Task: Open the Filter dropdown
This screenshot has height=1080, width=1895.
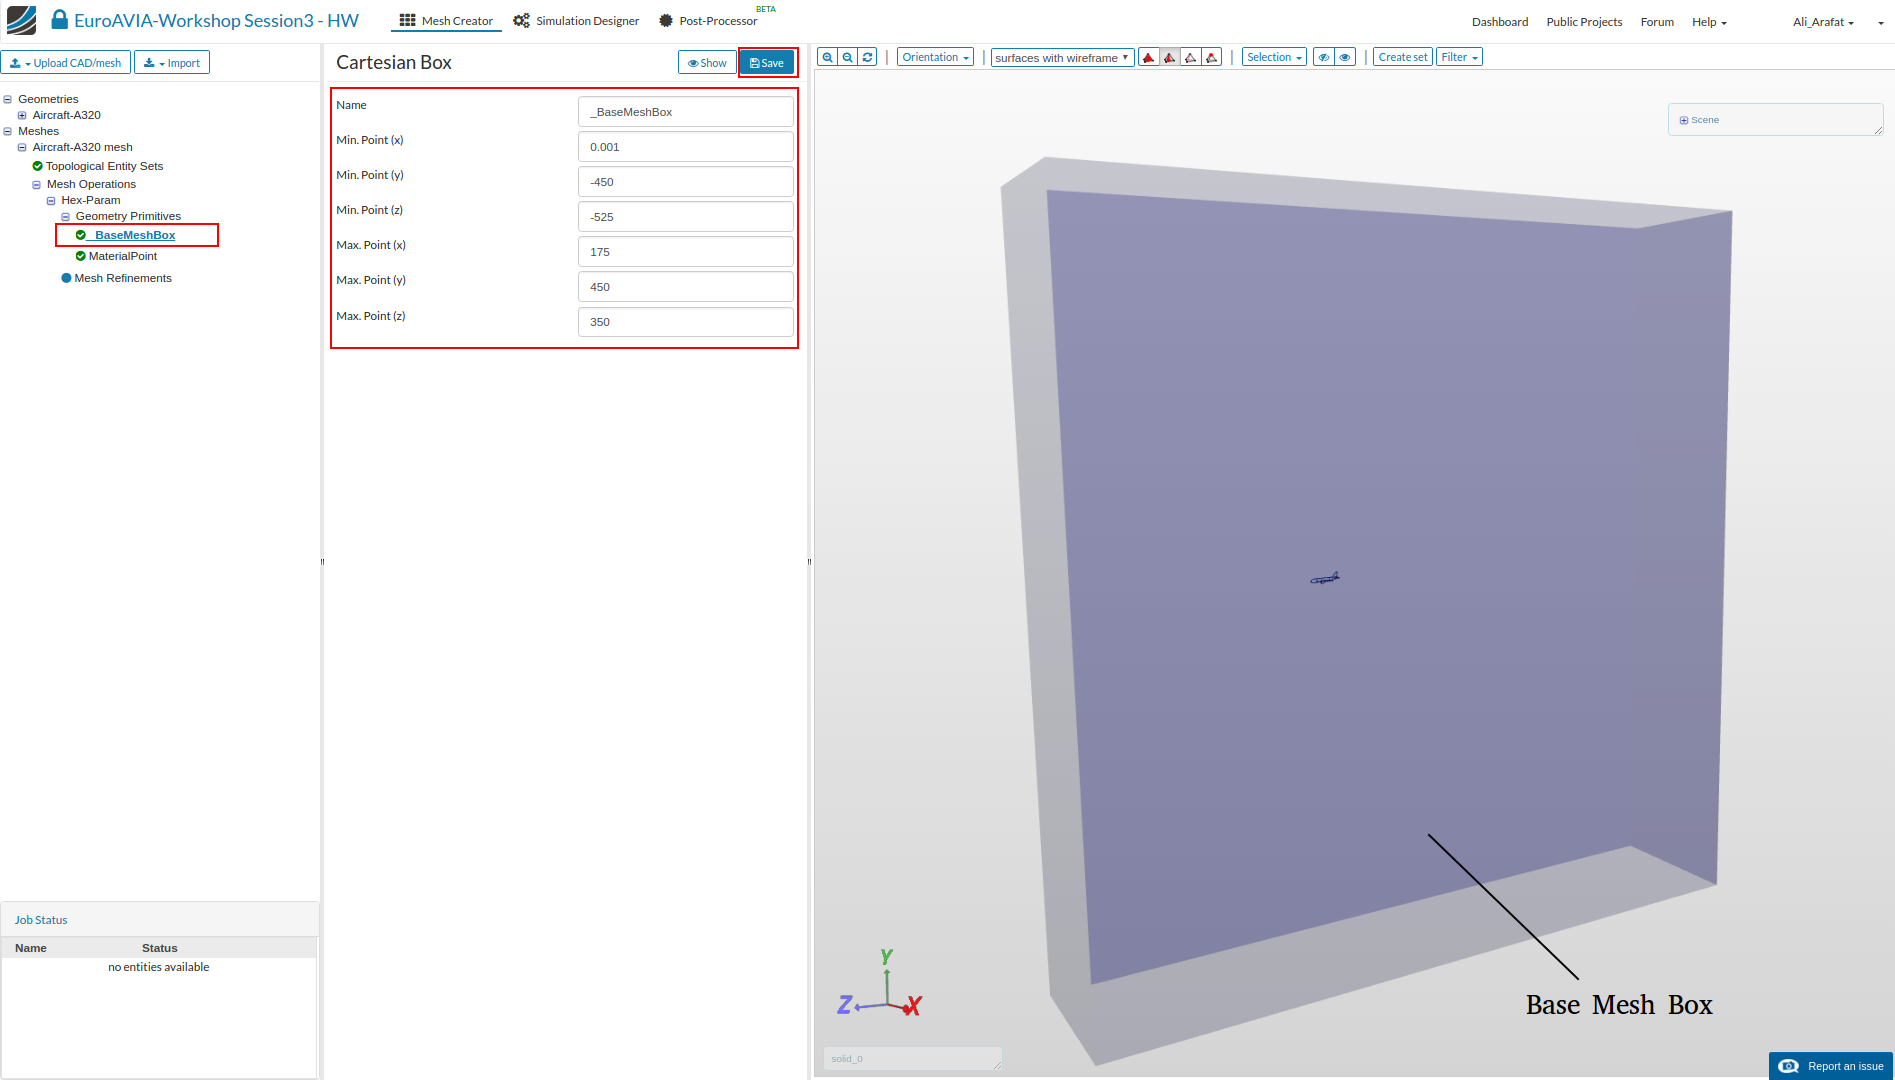Action: point(1459,58)
